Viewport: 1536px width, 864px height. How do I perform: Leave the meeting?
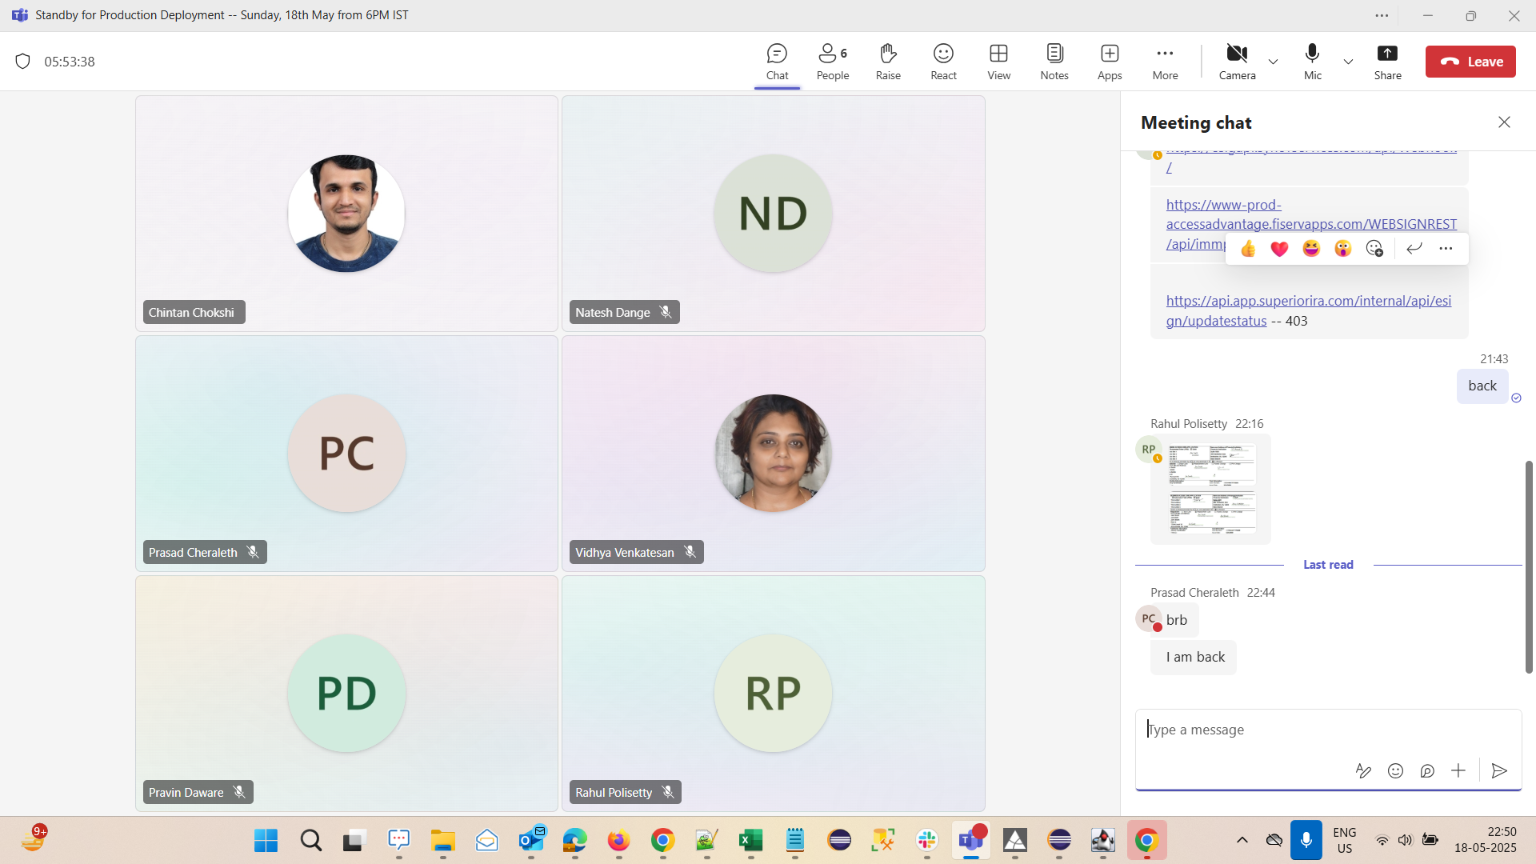tap(1471, 62)
